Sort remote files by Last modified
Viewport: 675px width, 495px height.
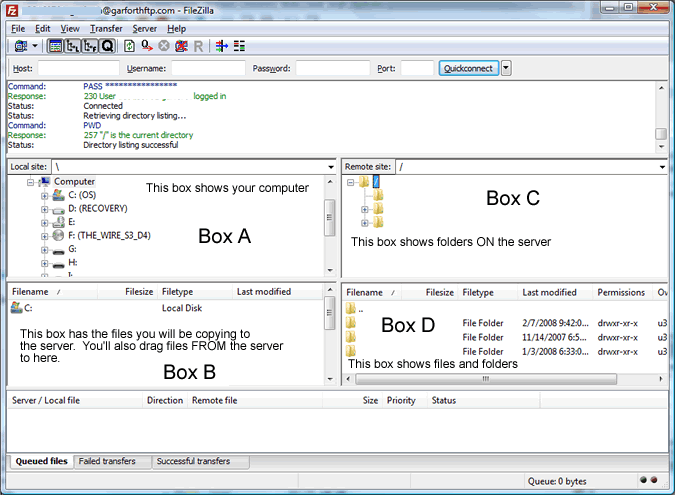549,292
